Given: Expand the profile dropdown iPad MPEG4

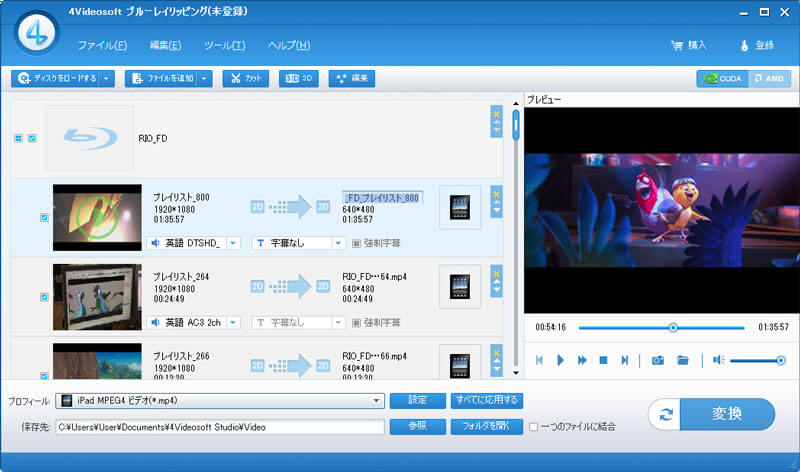Looking at the screenshot, I should tap(377, 401).
